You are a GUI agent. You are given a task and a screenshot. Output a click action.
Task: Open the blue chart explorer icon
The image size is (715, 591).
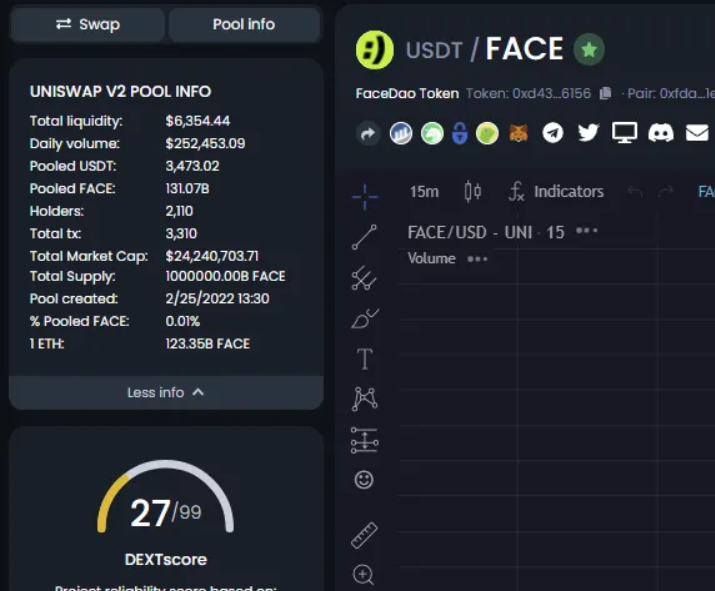point(401,134)
